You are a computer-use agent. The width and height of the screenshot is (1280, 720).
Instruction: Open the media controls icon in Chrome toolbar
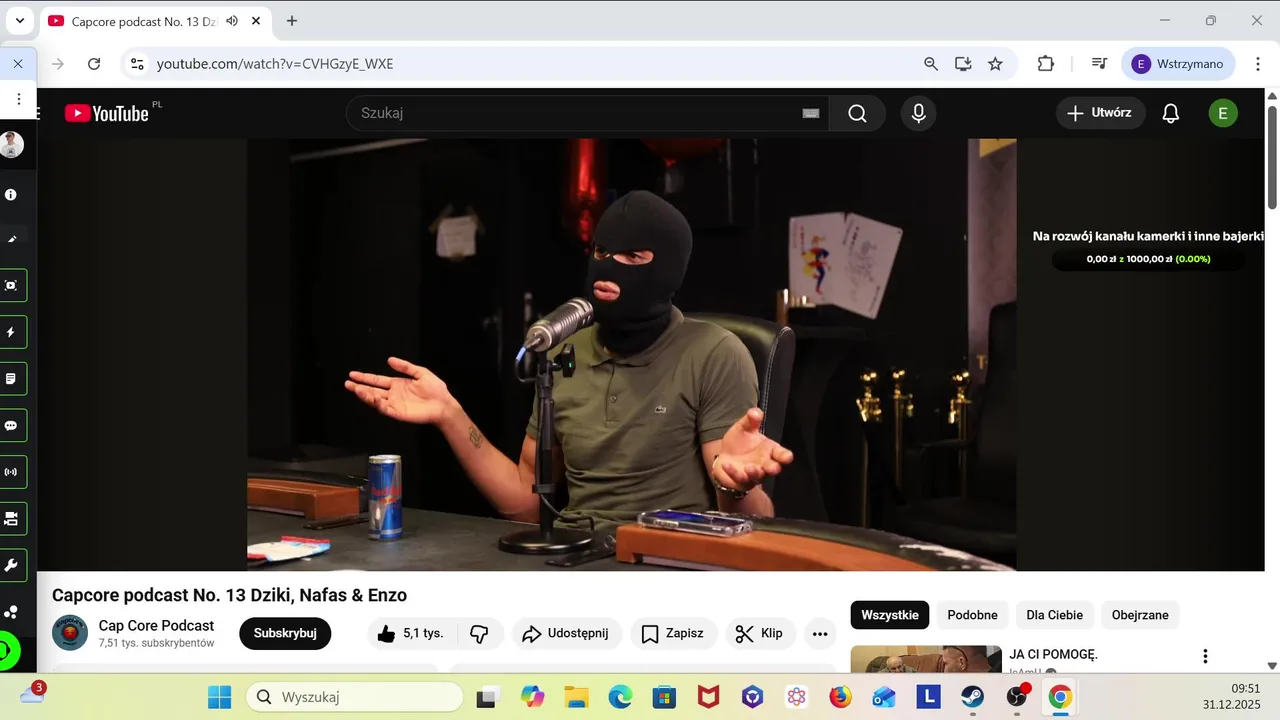1099,64
